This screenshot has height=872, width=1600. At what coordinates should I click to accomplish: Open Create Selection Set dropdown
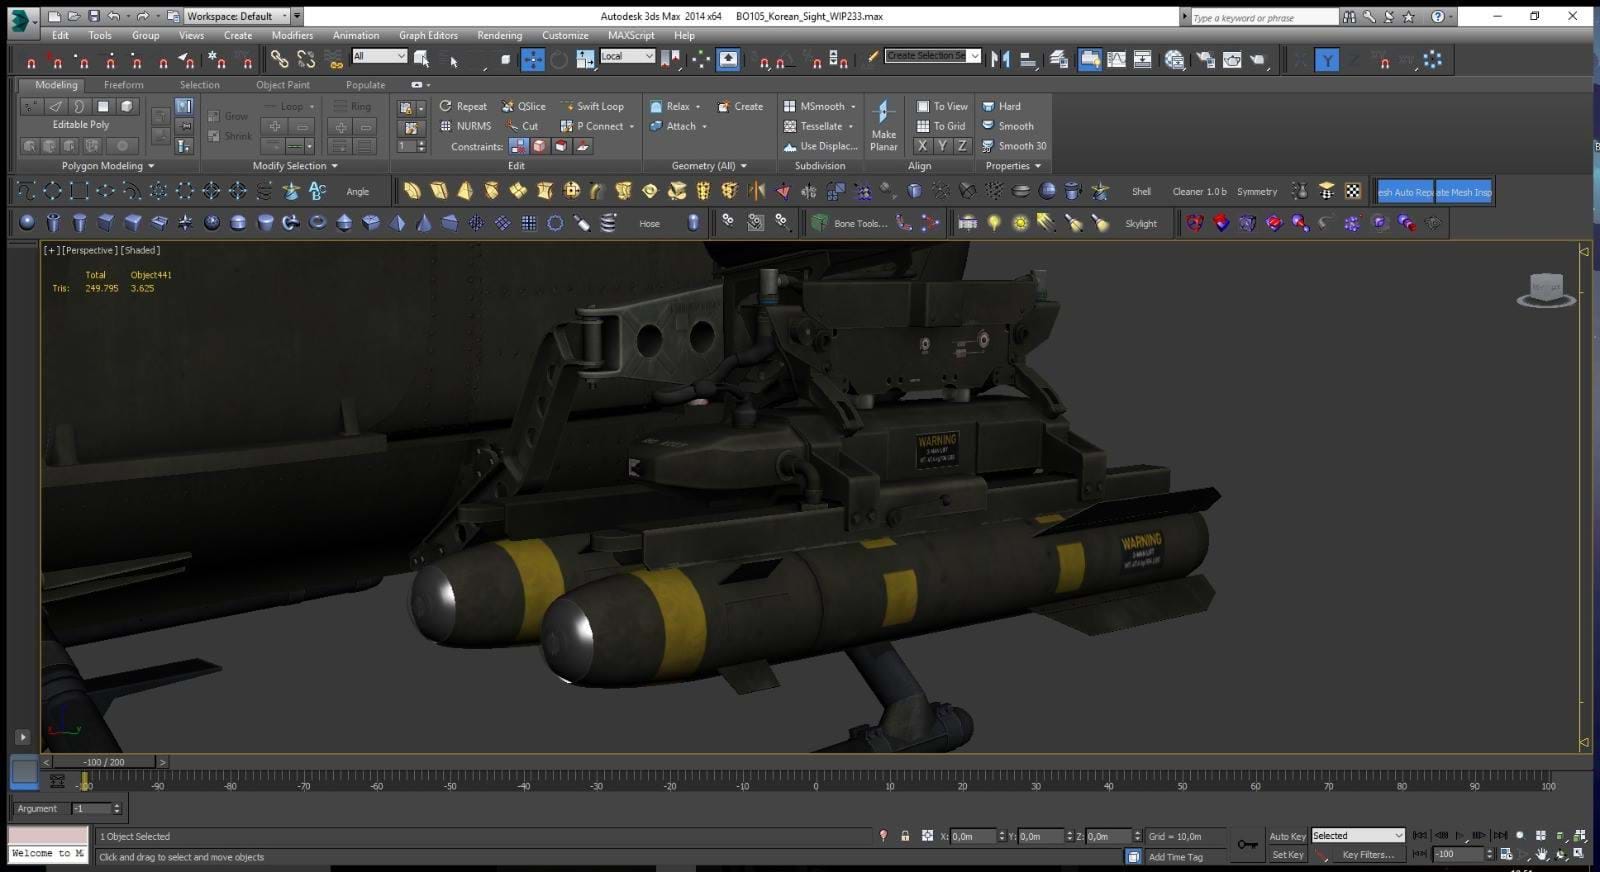pos(933,56)
